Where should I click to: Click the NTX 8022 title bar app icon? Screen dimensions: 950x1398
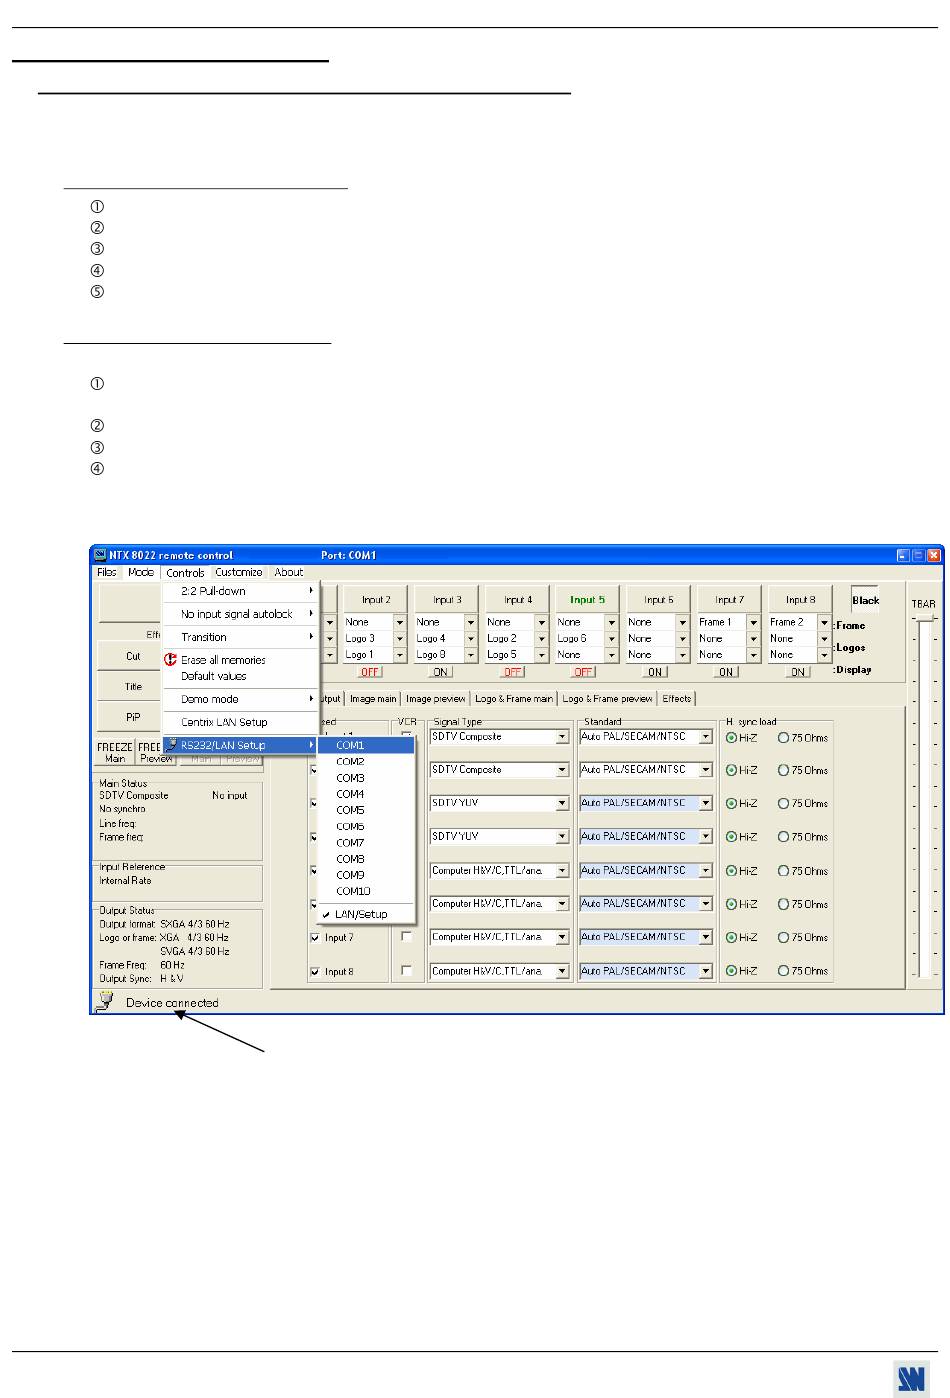[x=100, y=555]
